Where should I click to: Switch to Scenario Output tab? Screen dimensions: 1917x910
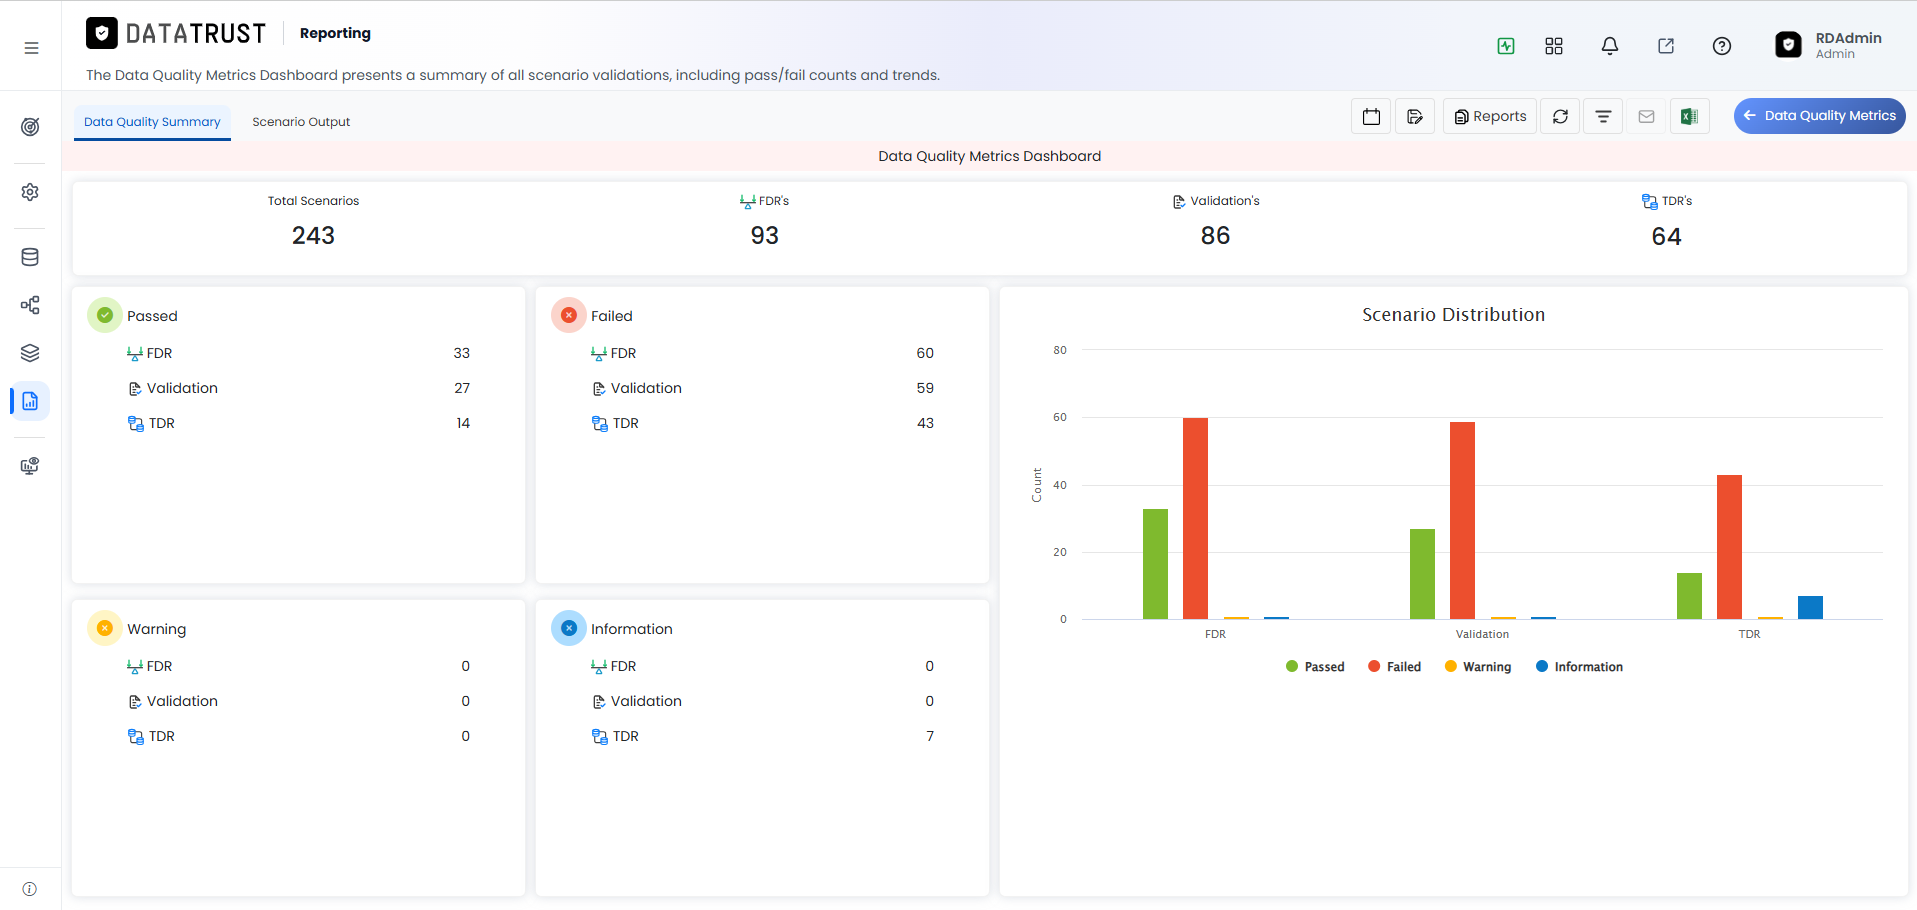click(301, 122)
